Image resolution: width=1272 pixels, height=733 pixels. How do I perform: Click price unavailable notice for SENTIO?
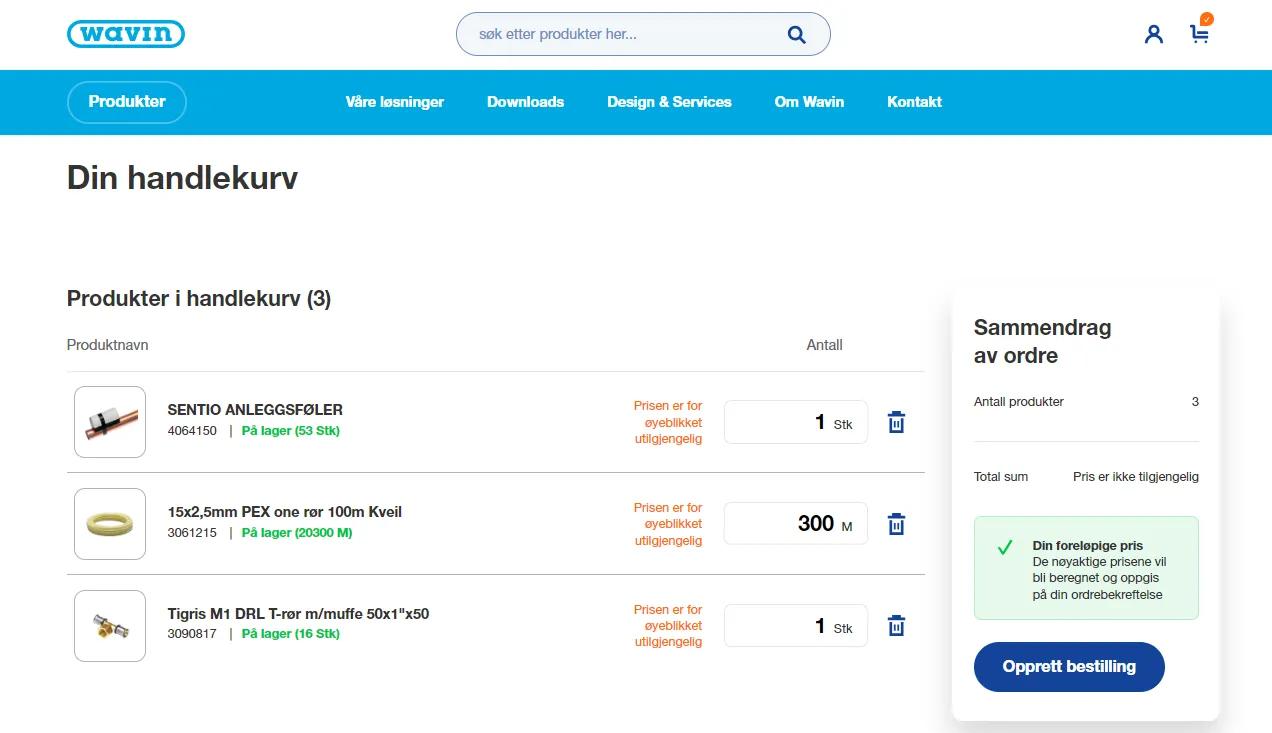[668, 422]
